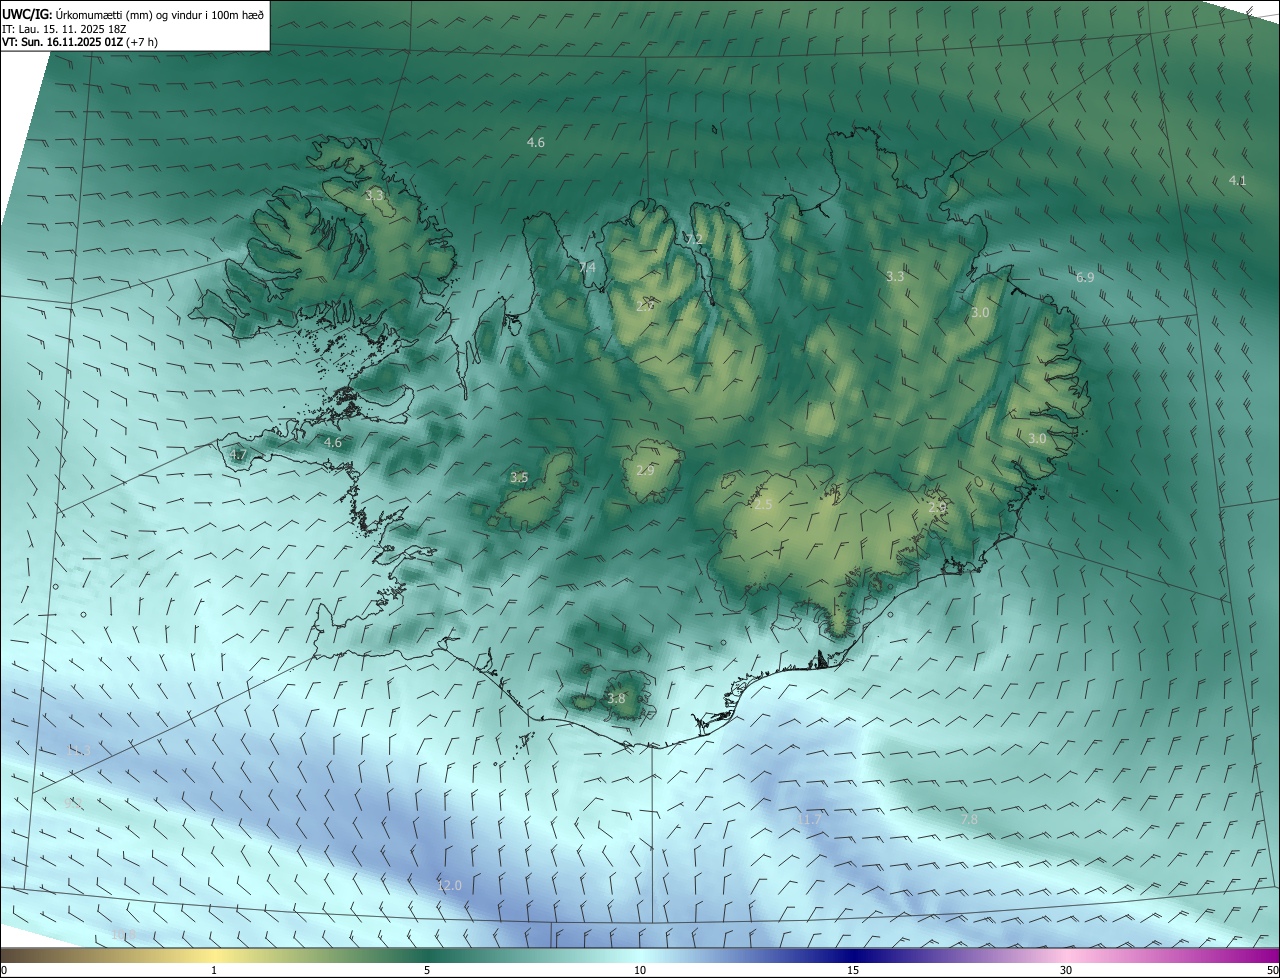Click the faint 9.2 value label
The height and width of the screenshot is (978, 1280).
point(72,802)
